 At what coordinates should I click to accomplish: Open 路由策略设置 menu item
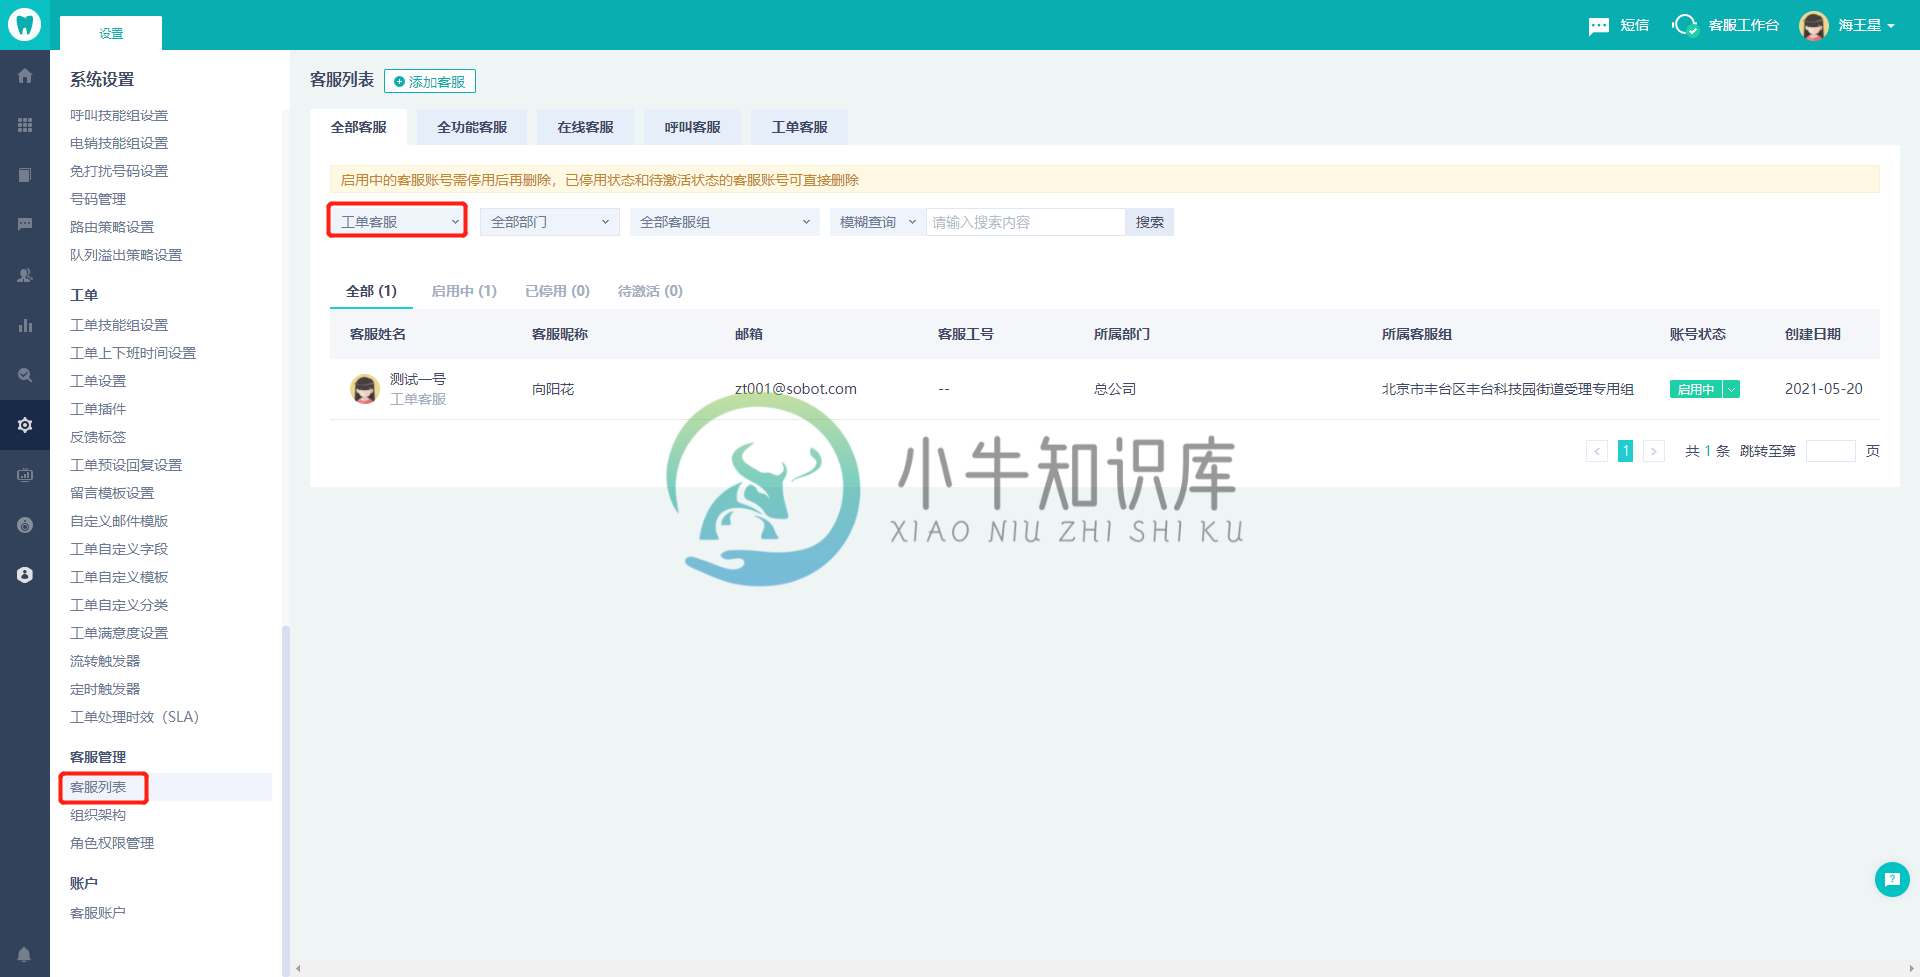[112, 227]
